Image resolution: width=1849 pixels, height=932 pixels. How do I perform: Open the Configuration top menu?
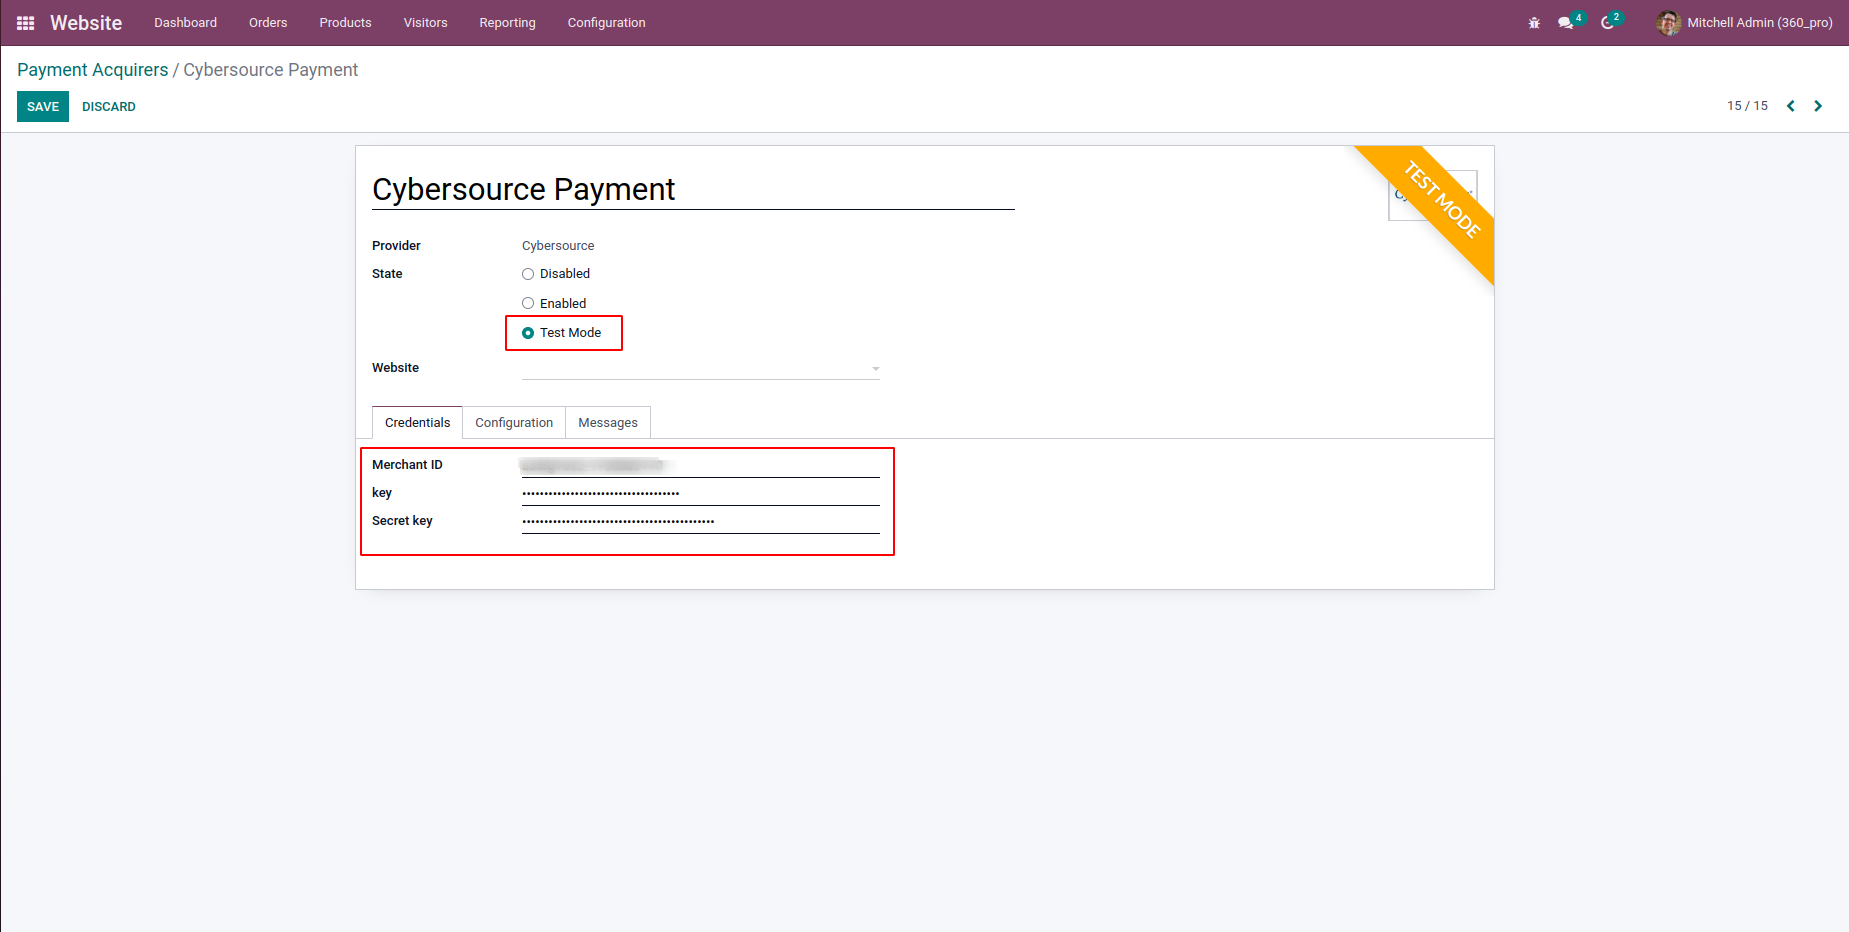[606, 23]
